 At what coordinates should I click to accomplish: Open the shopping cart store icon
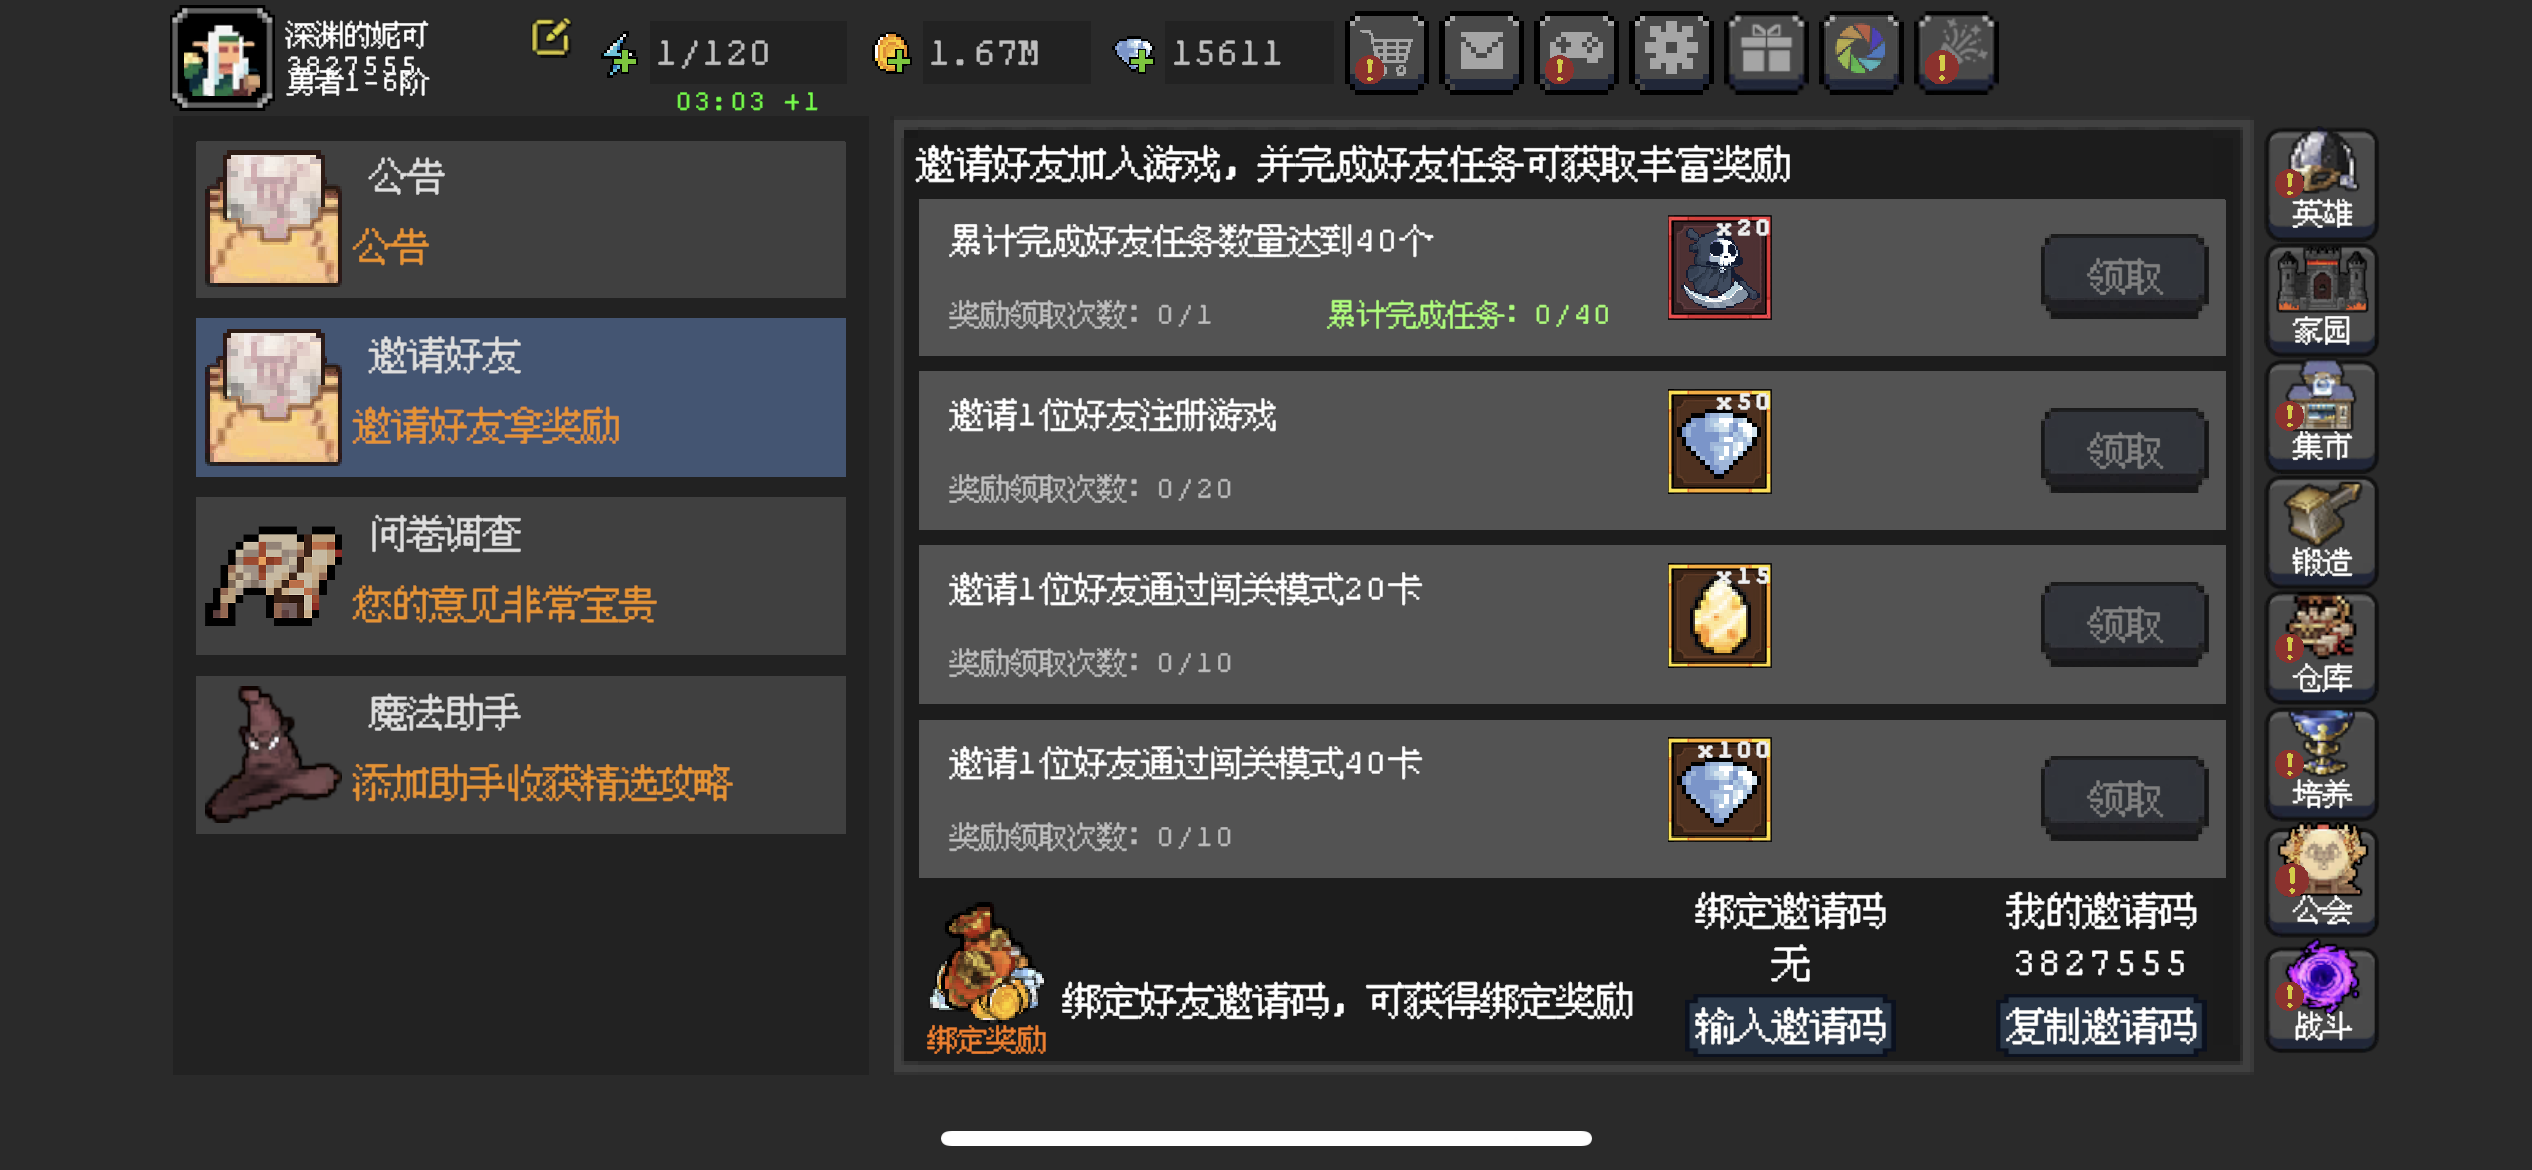pos(1386,52)
